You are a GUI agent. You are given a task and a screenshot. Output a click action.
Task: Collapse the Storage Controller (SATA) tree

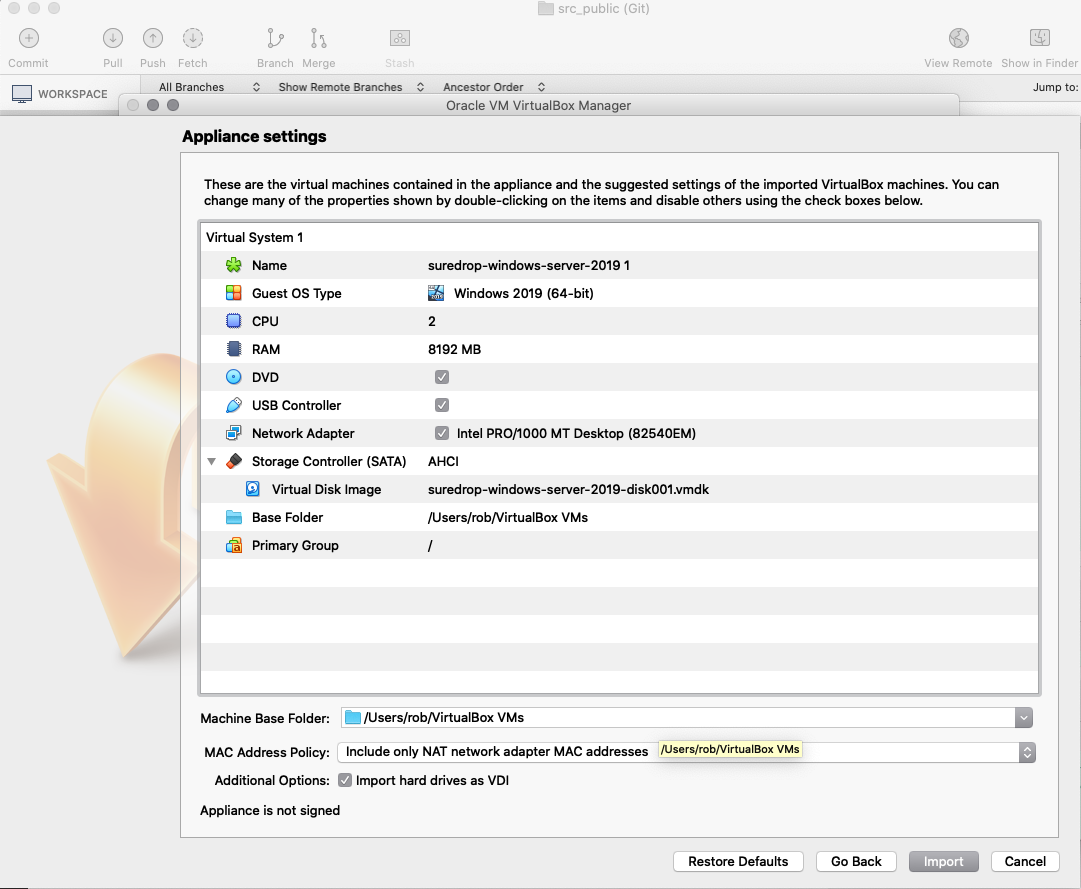[212, 462]
